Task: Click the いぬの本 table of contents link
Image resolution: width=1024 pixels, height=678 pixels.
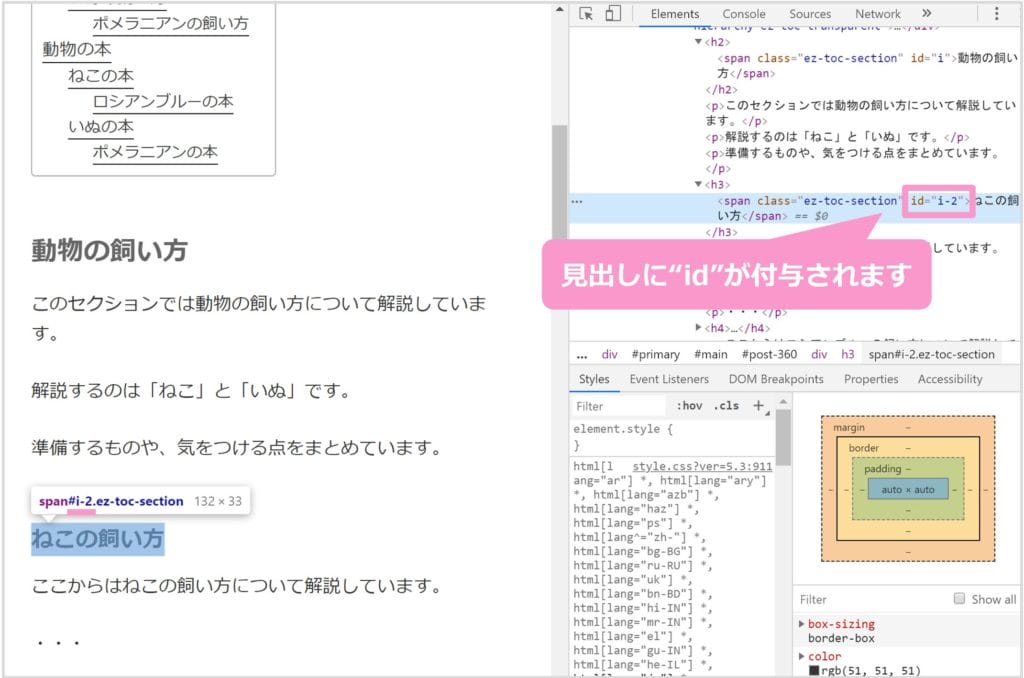Action: click(x=101, y=127)
